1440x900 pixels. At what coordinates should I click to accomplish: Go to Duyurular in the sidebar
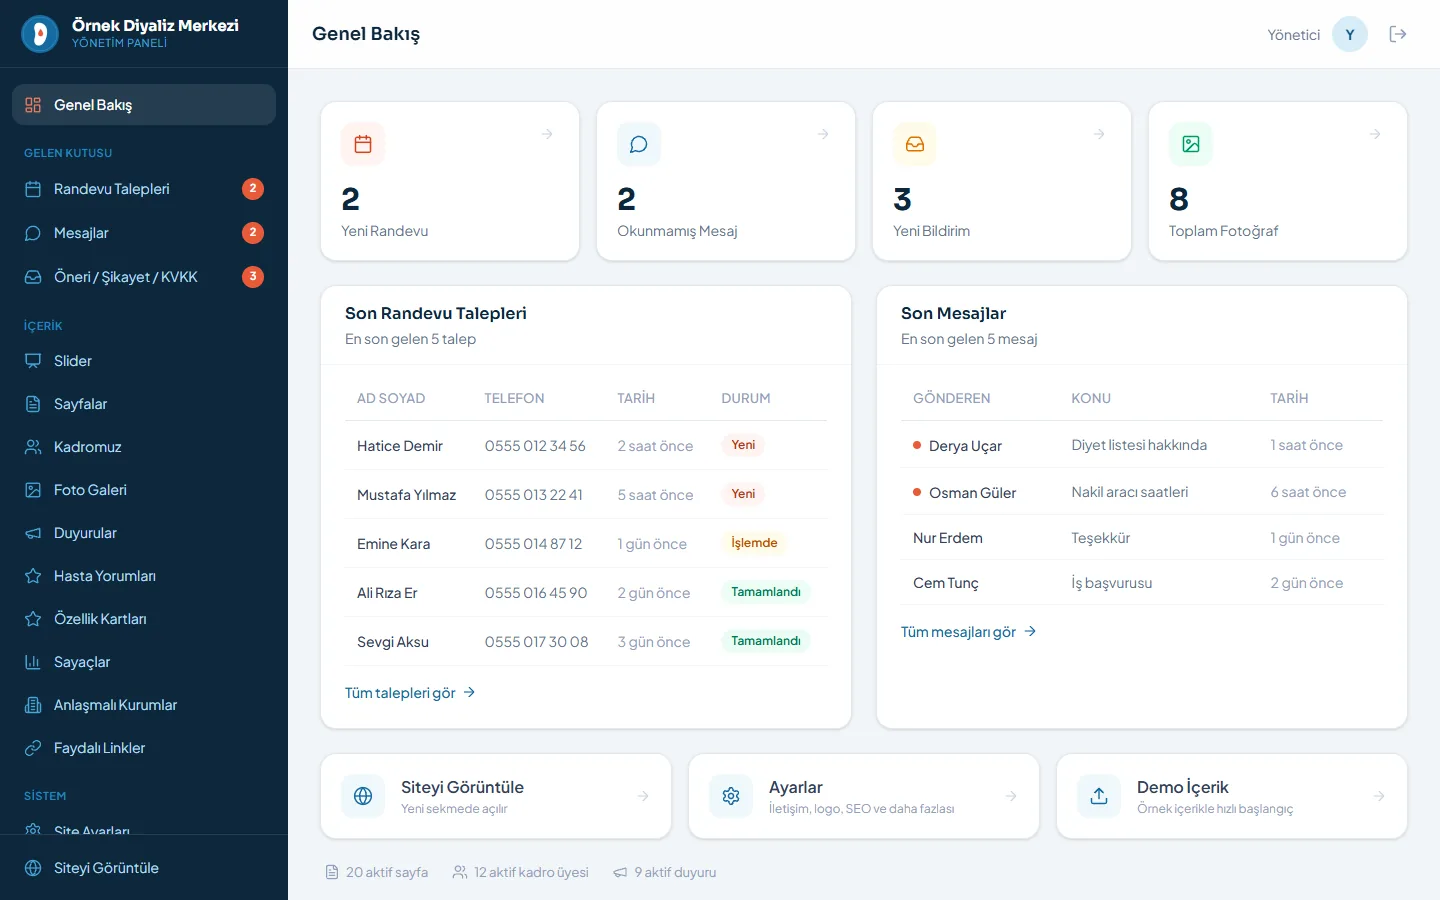pos(144,533)
